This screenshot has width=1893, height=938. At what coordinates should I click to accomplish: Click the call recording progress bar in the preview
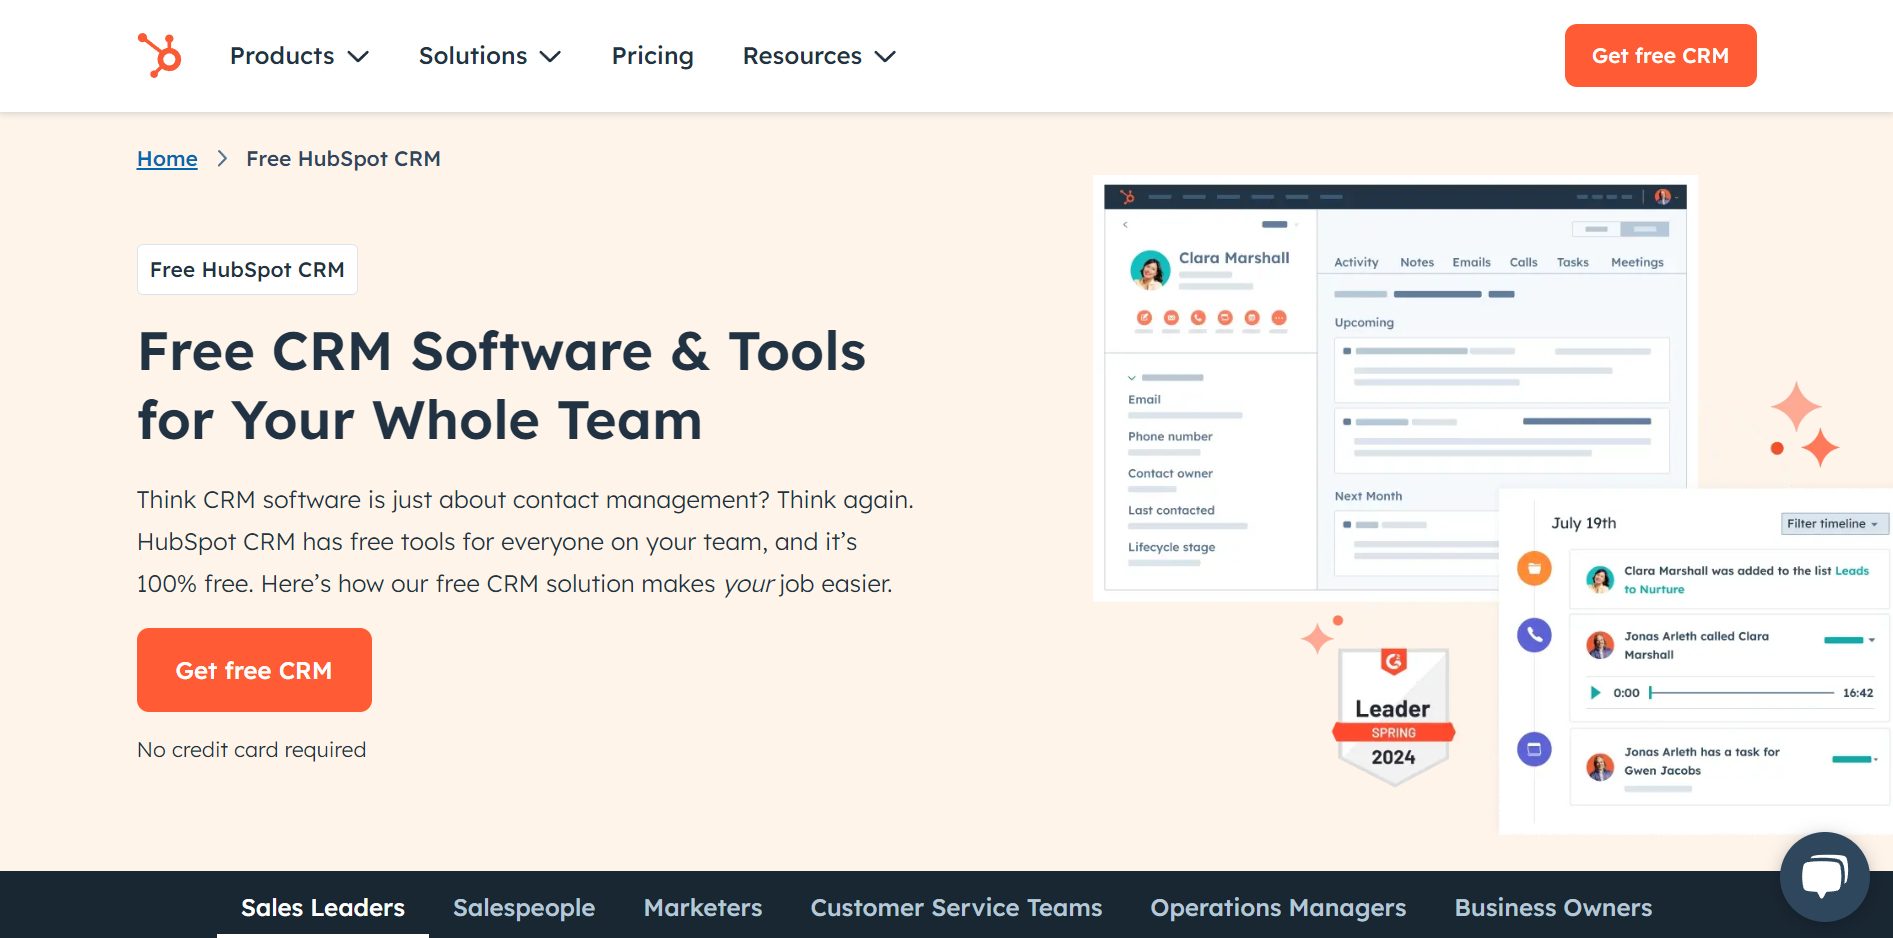coord(1742,692)
